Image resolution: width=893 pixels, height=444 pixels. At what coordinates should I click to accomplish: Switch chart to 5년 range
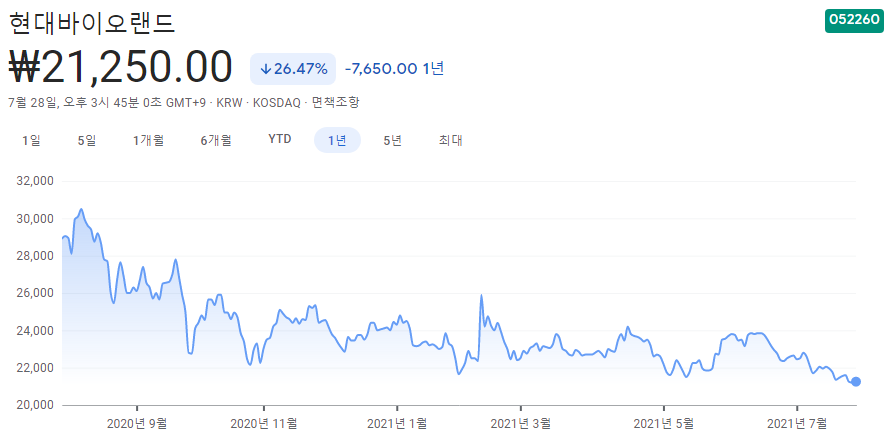coord(393,140)
